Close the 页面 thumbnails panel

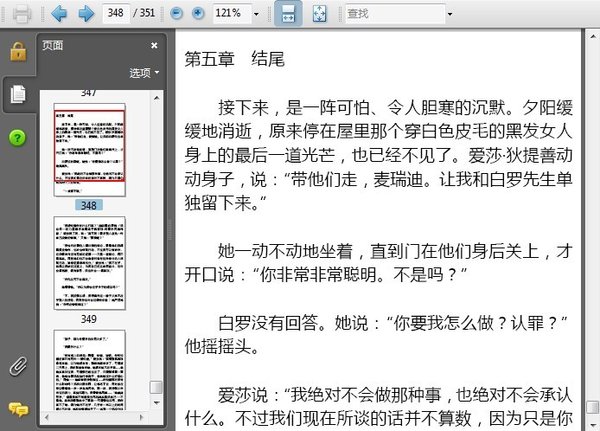tap(154, 46)
